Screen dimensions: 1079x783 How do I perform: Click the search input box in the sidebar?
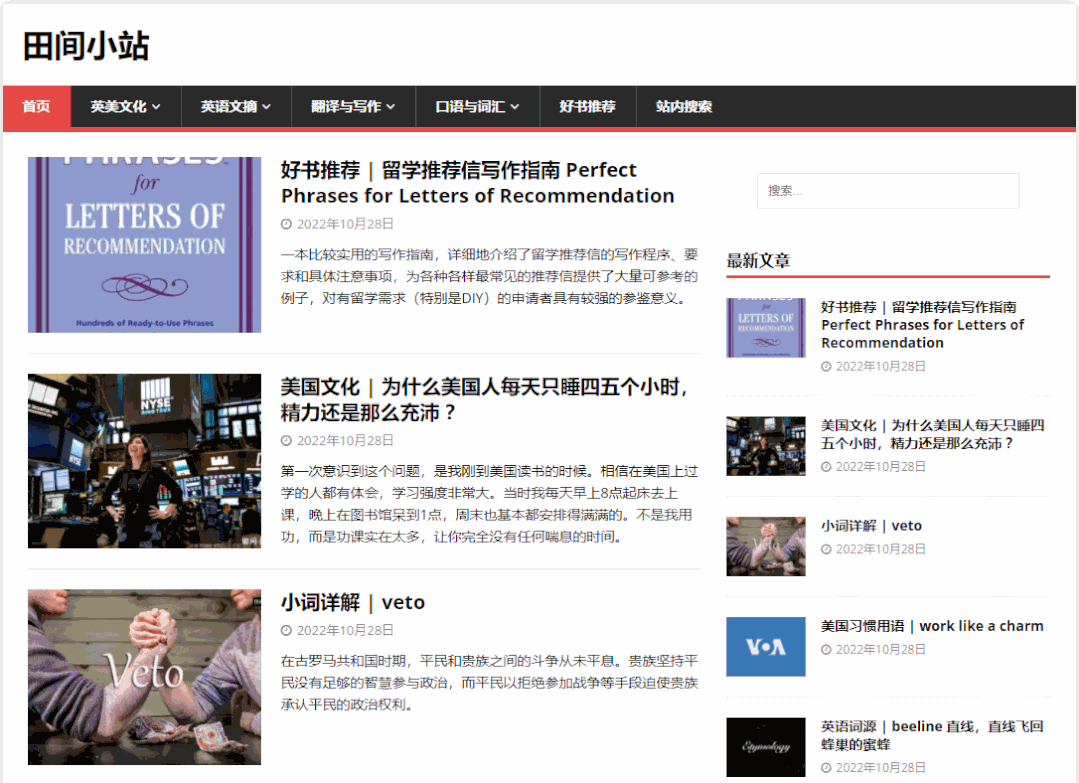886,191
